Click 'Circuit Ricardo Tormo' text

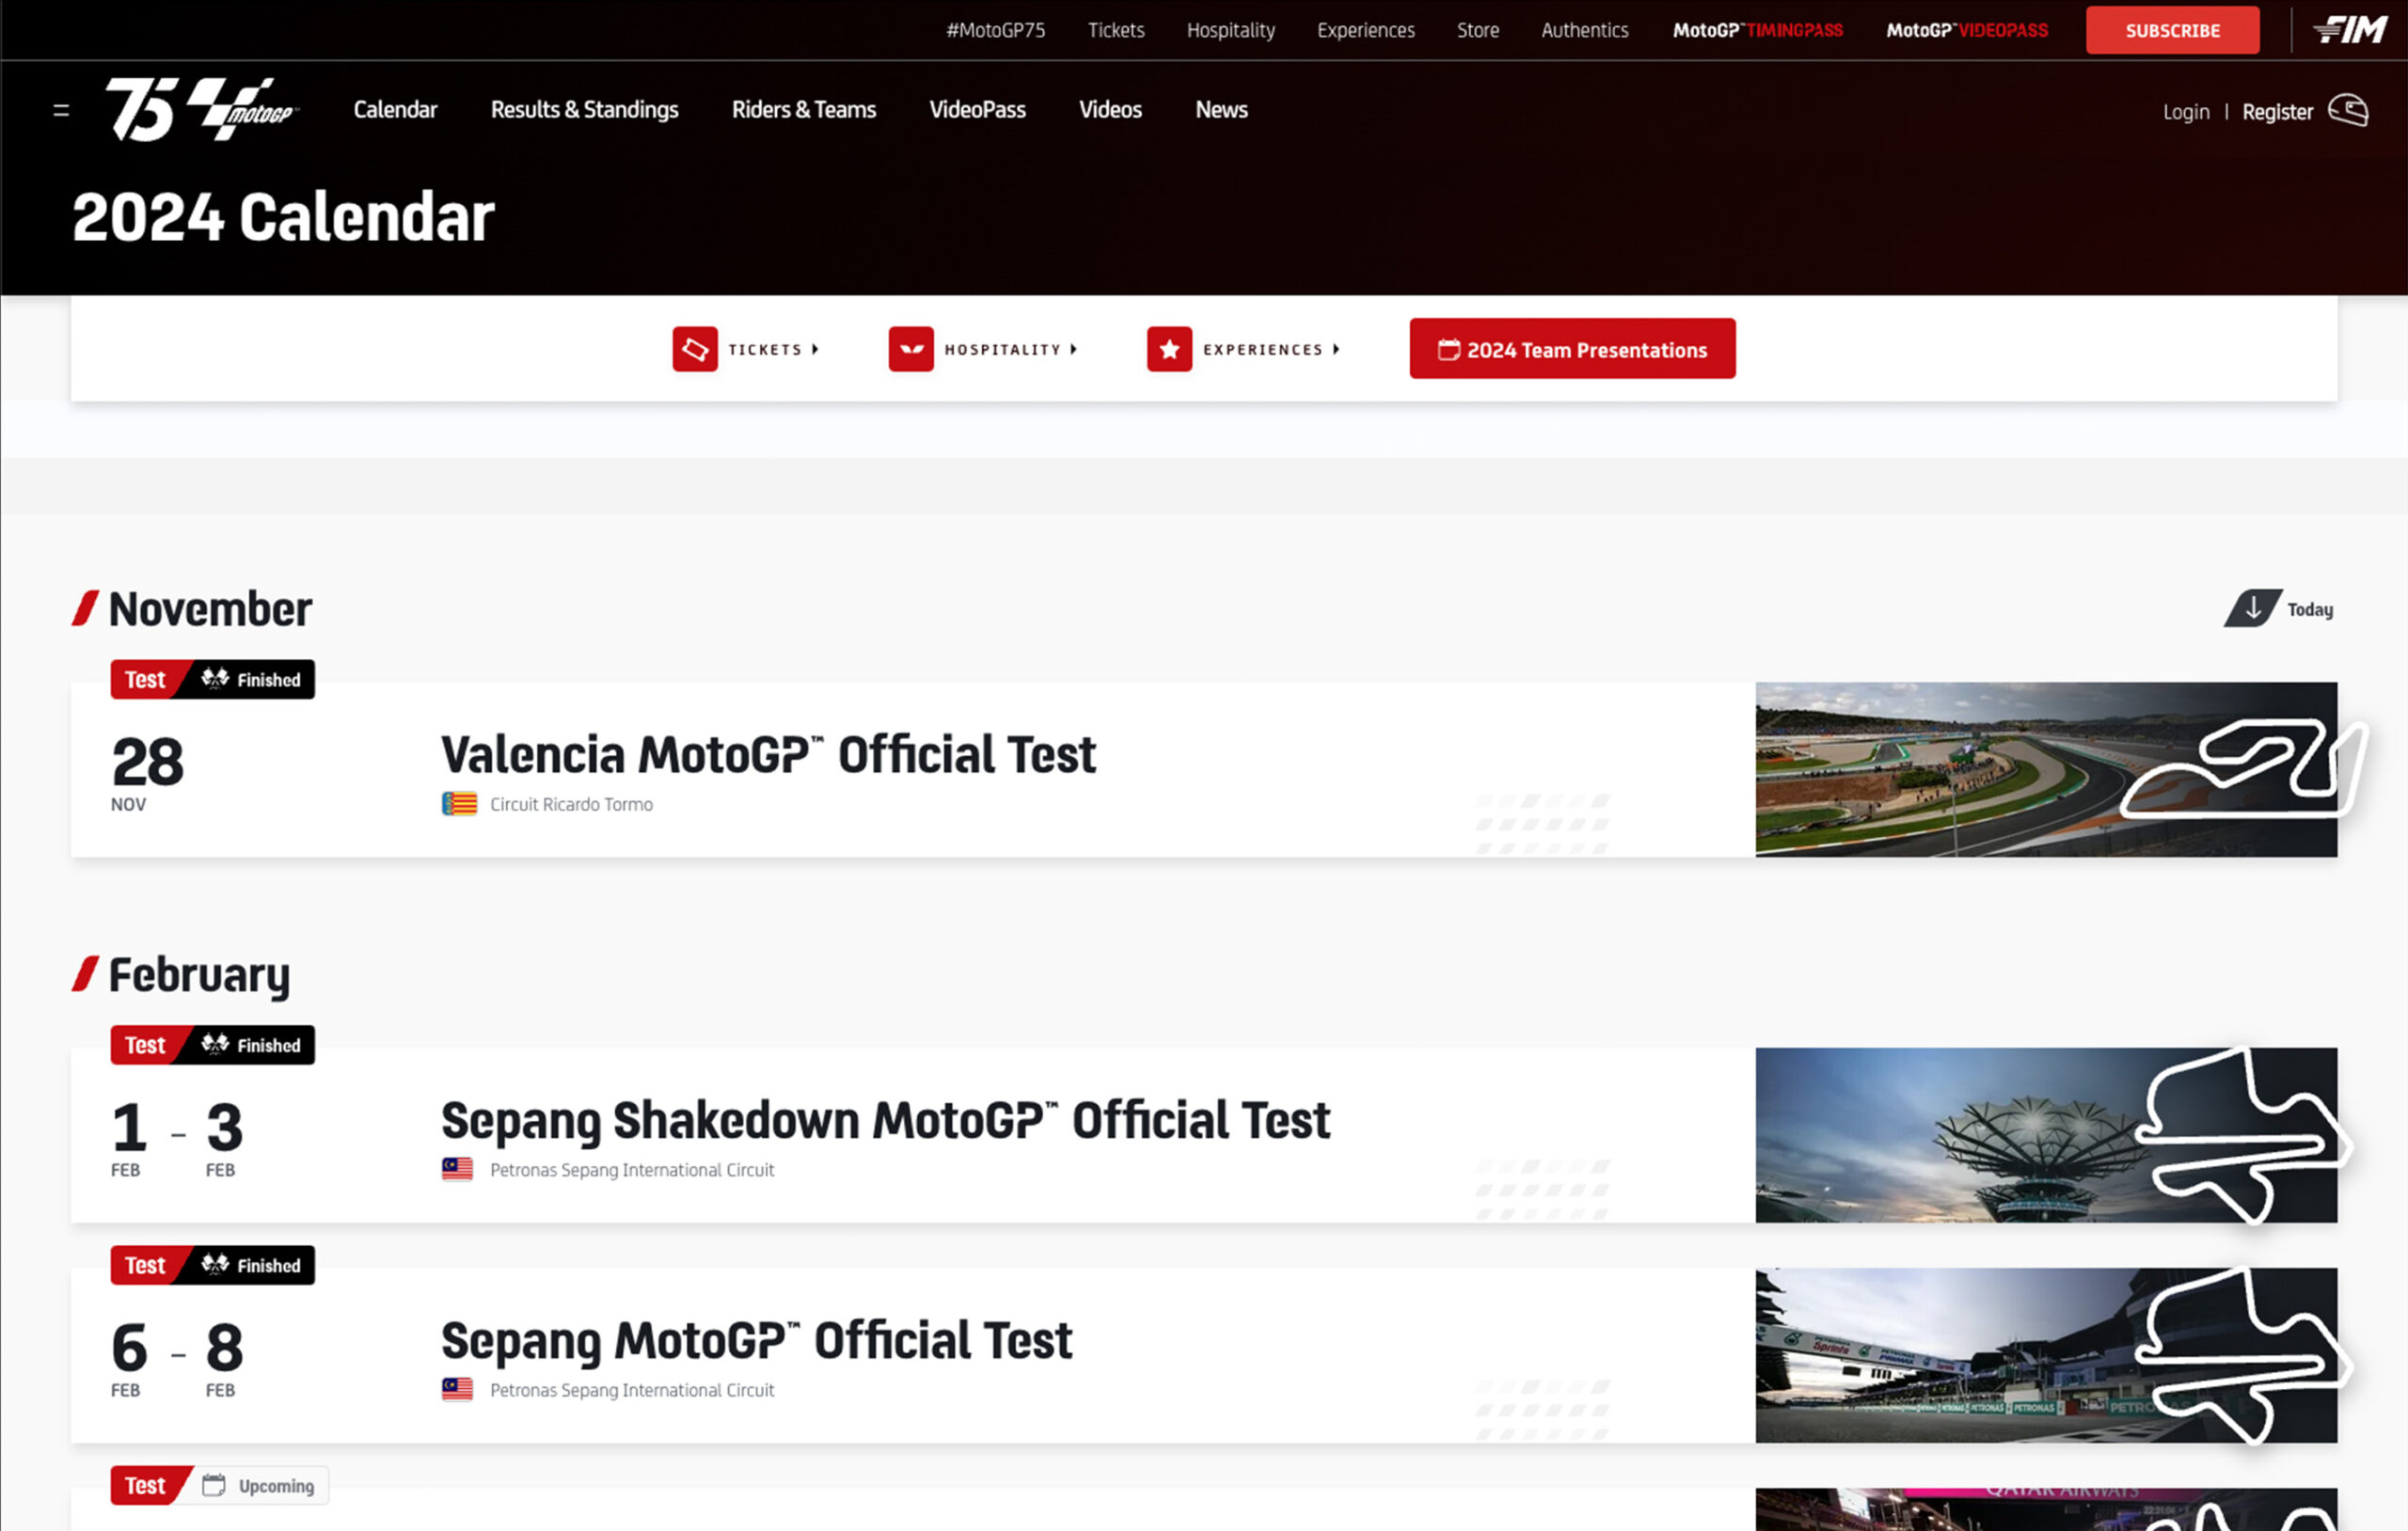571,804
